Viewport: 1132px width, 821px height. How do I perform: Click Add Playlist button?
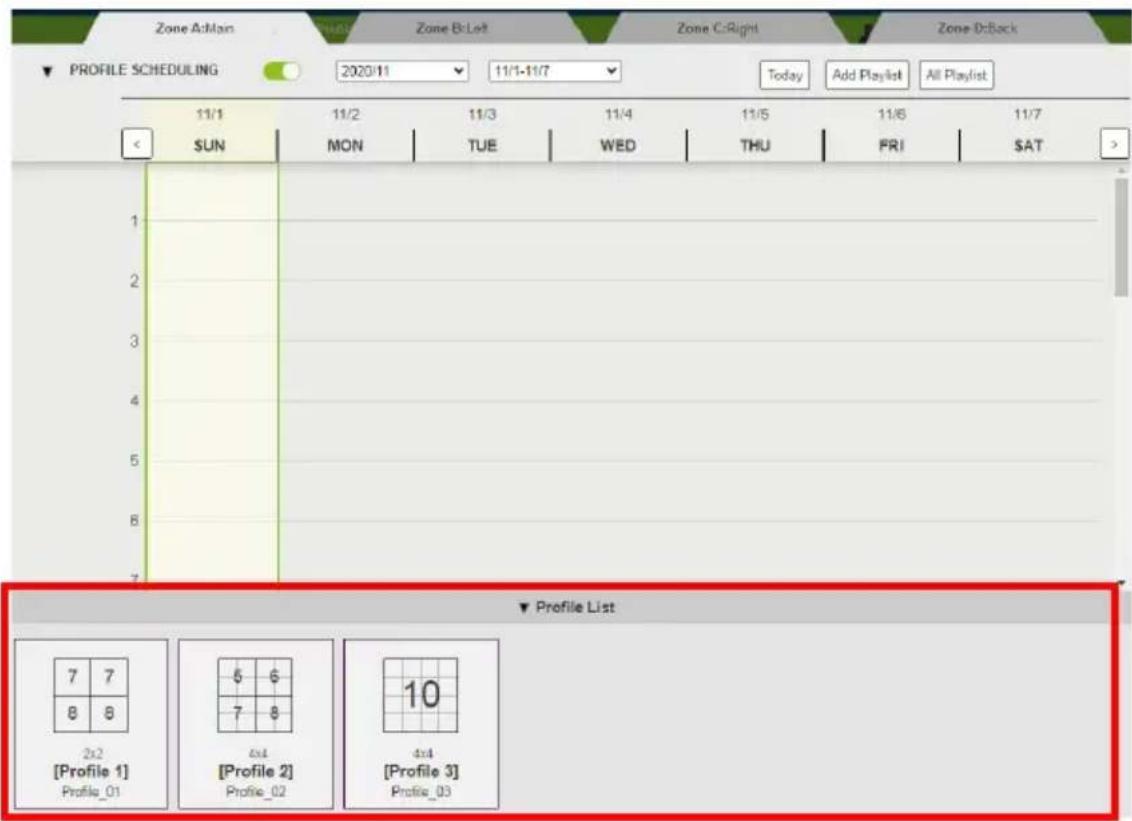[867, 75]
